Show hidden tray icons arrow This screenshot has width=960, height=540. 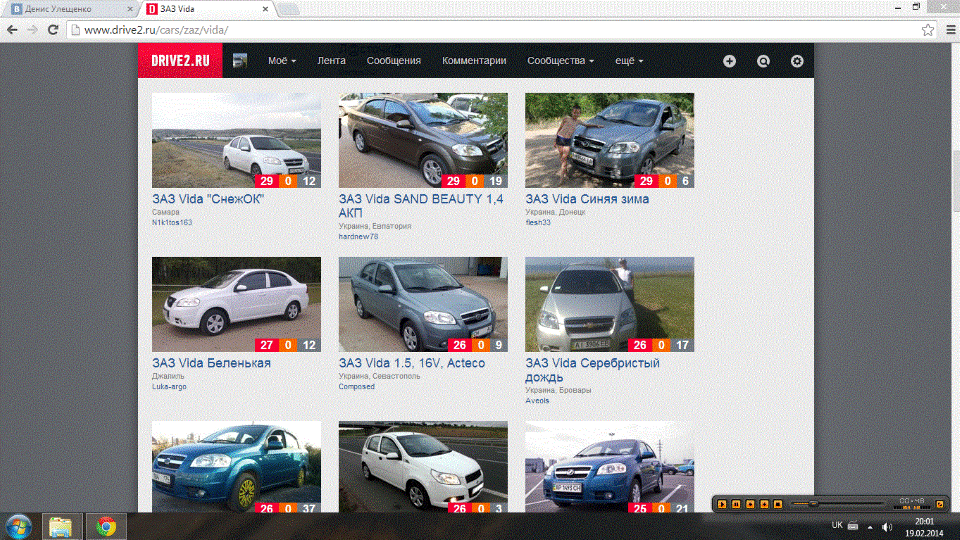click(x=870, y=527)
